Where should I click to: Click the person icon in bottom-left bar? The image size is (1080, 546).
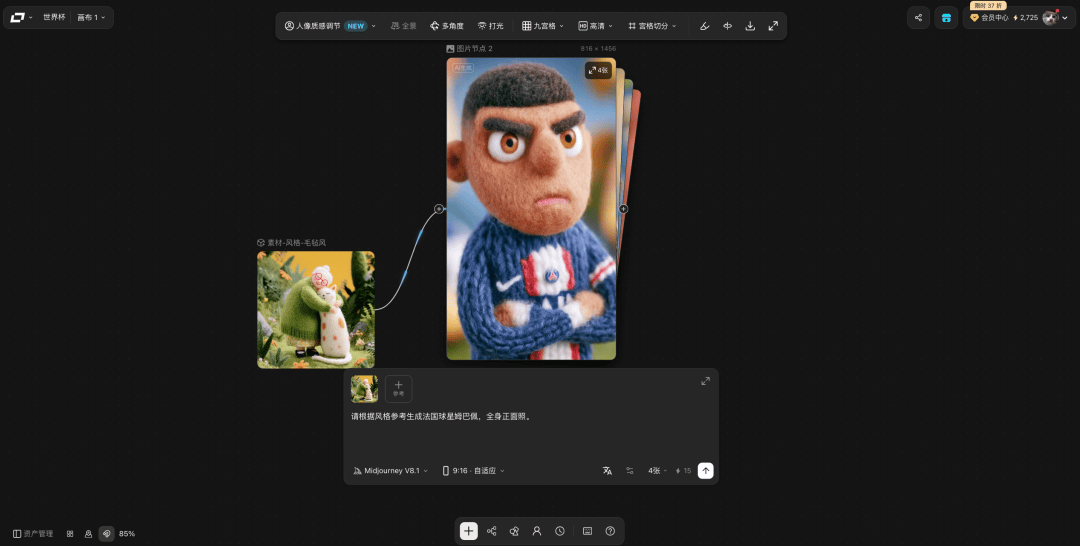[x=88, y=534]
